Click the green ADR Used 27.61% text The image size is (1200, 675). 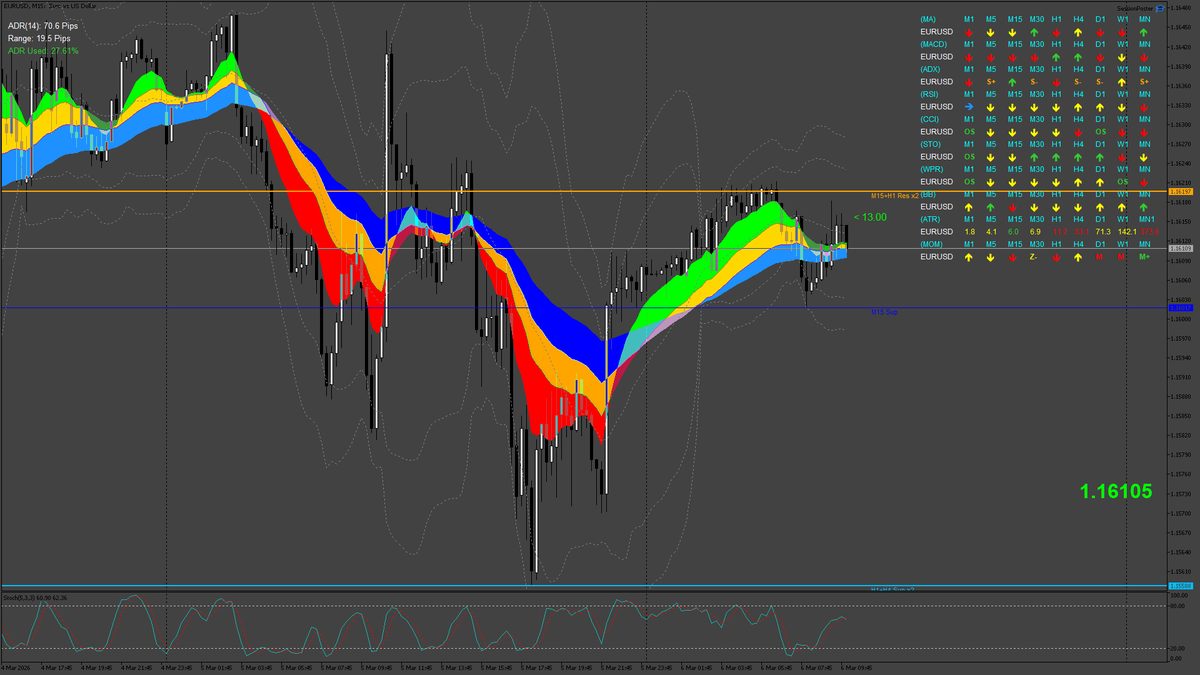[x=43, y=50]
